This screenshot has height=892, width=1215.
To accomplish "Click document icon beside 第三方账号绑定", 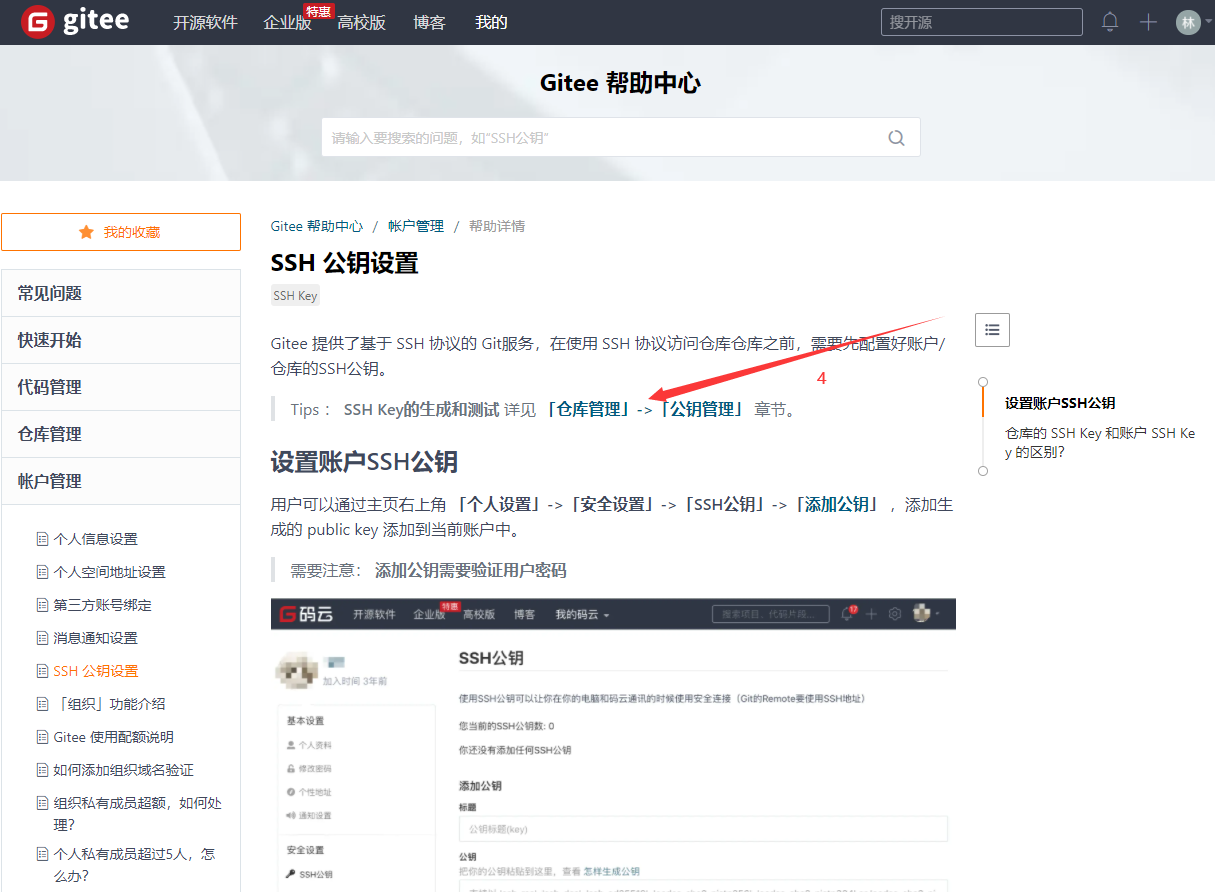I will tap(42, 605).
